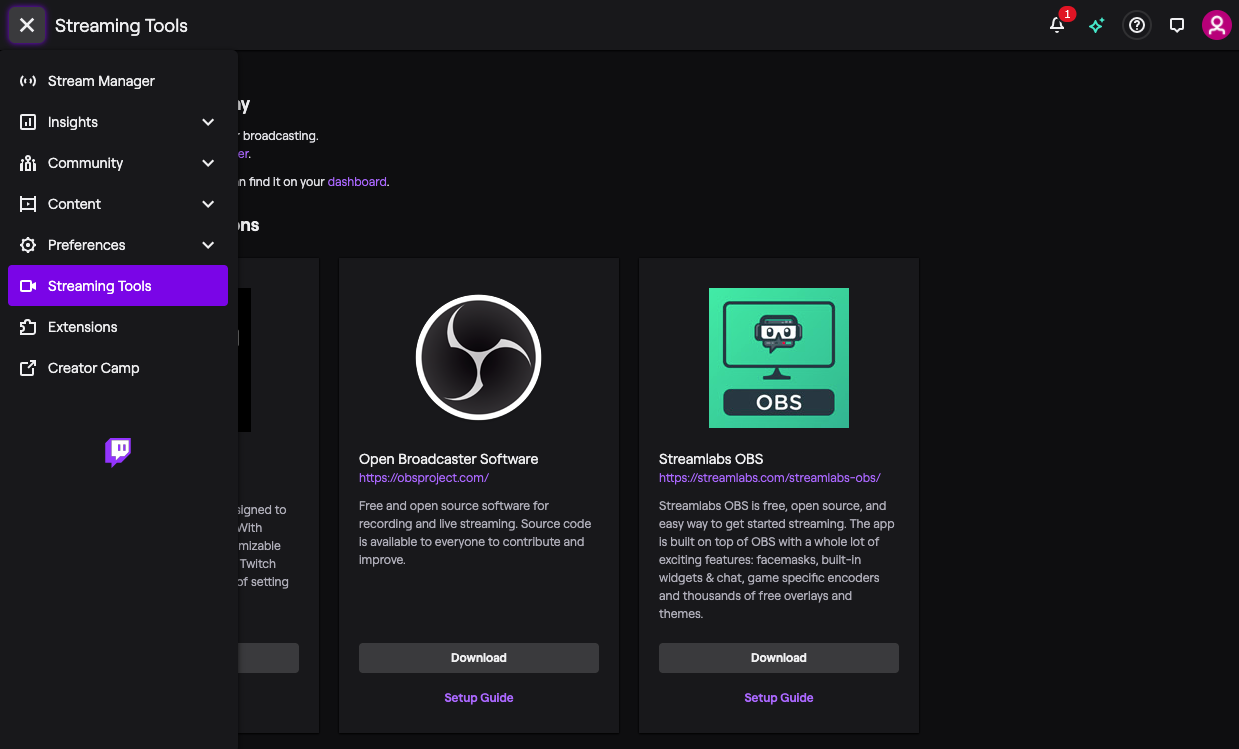
Task: Click the Extensions puzzle icon
Action: pos(28,327)
